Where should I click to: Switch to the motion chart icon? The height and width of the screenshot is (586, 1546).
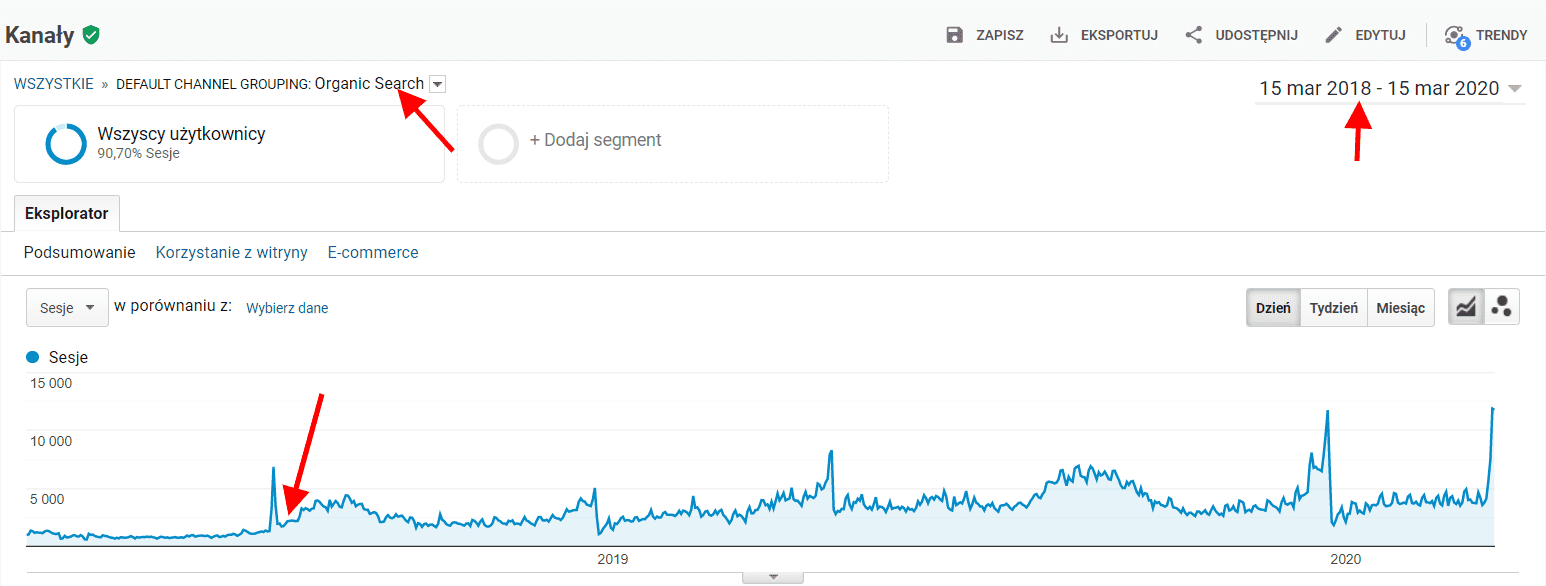pyautogui.click(x=1501, y=308)
